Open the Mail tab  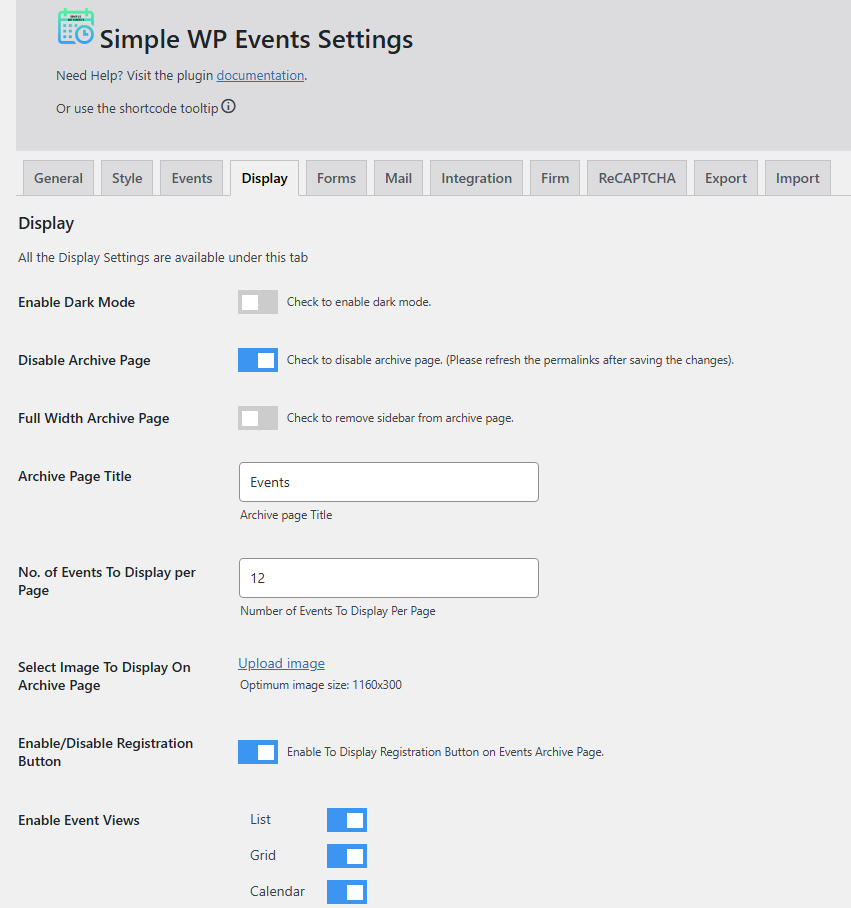[398, 178]
